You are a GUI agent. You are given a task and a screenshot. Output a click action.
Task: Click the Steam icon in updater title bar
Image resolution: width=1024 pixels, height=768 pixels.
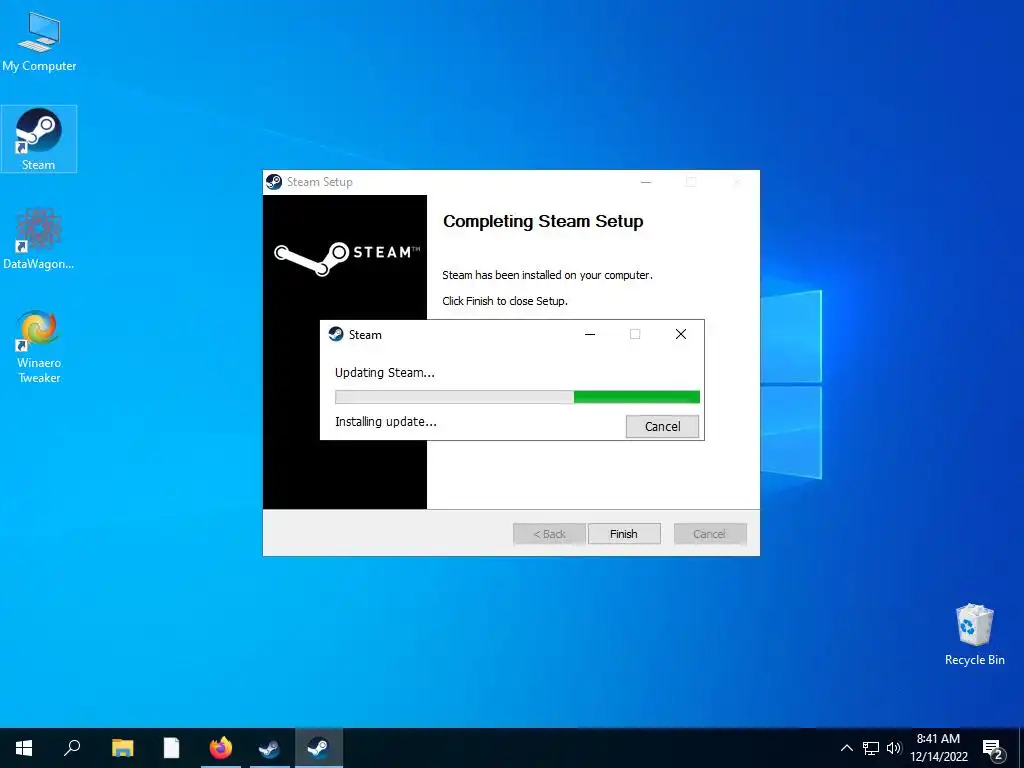point(336,334)
